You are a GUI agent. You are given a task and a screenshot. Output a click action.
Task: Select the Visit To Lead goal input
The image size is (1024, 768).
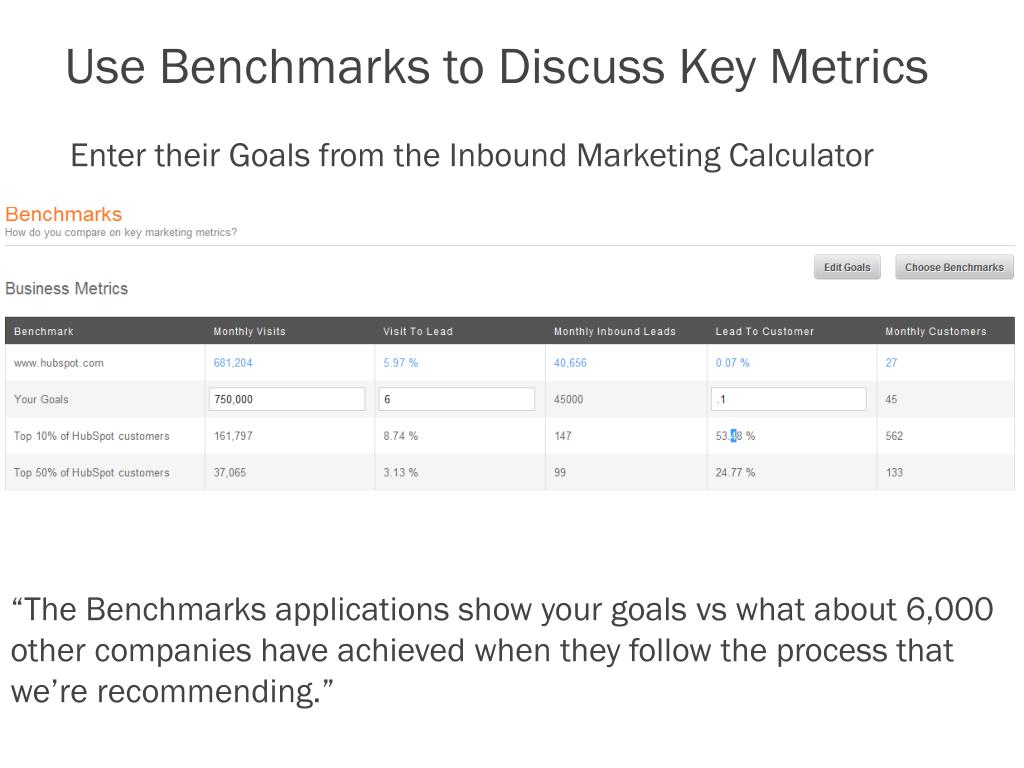pos(456,399)
